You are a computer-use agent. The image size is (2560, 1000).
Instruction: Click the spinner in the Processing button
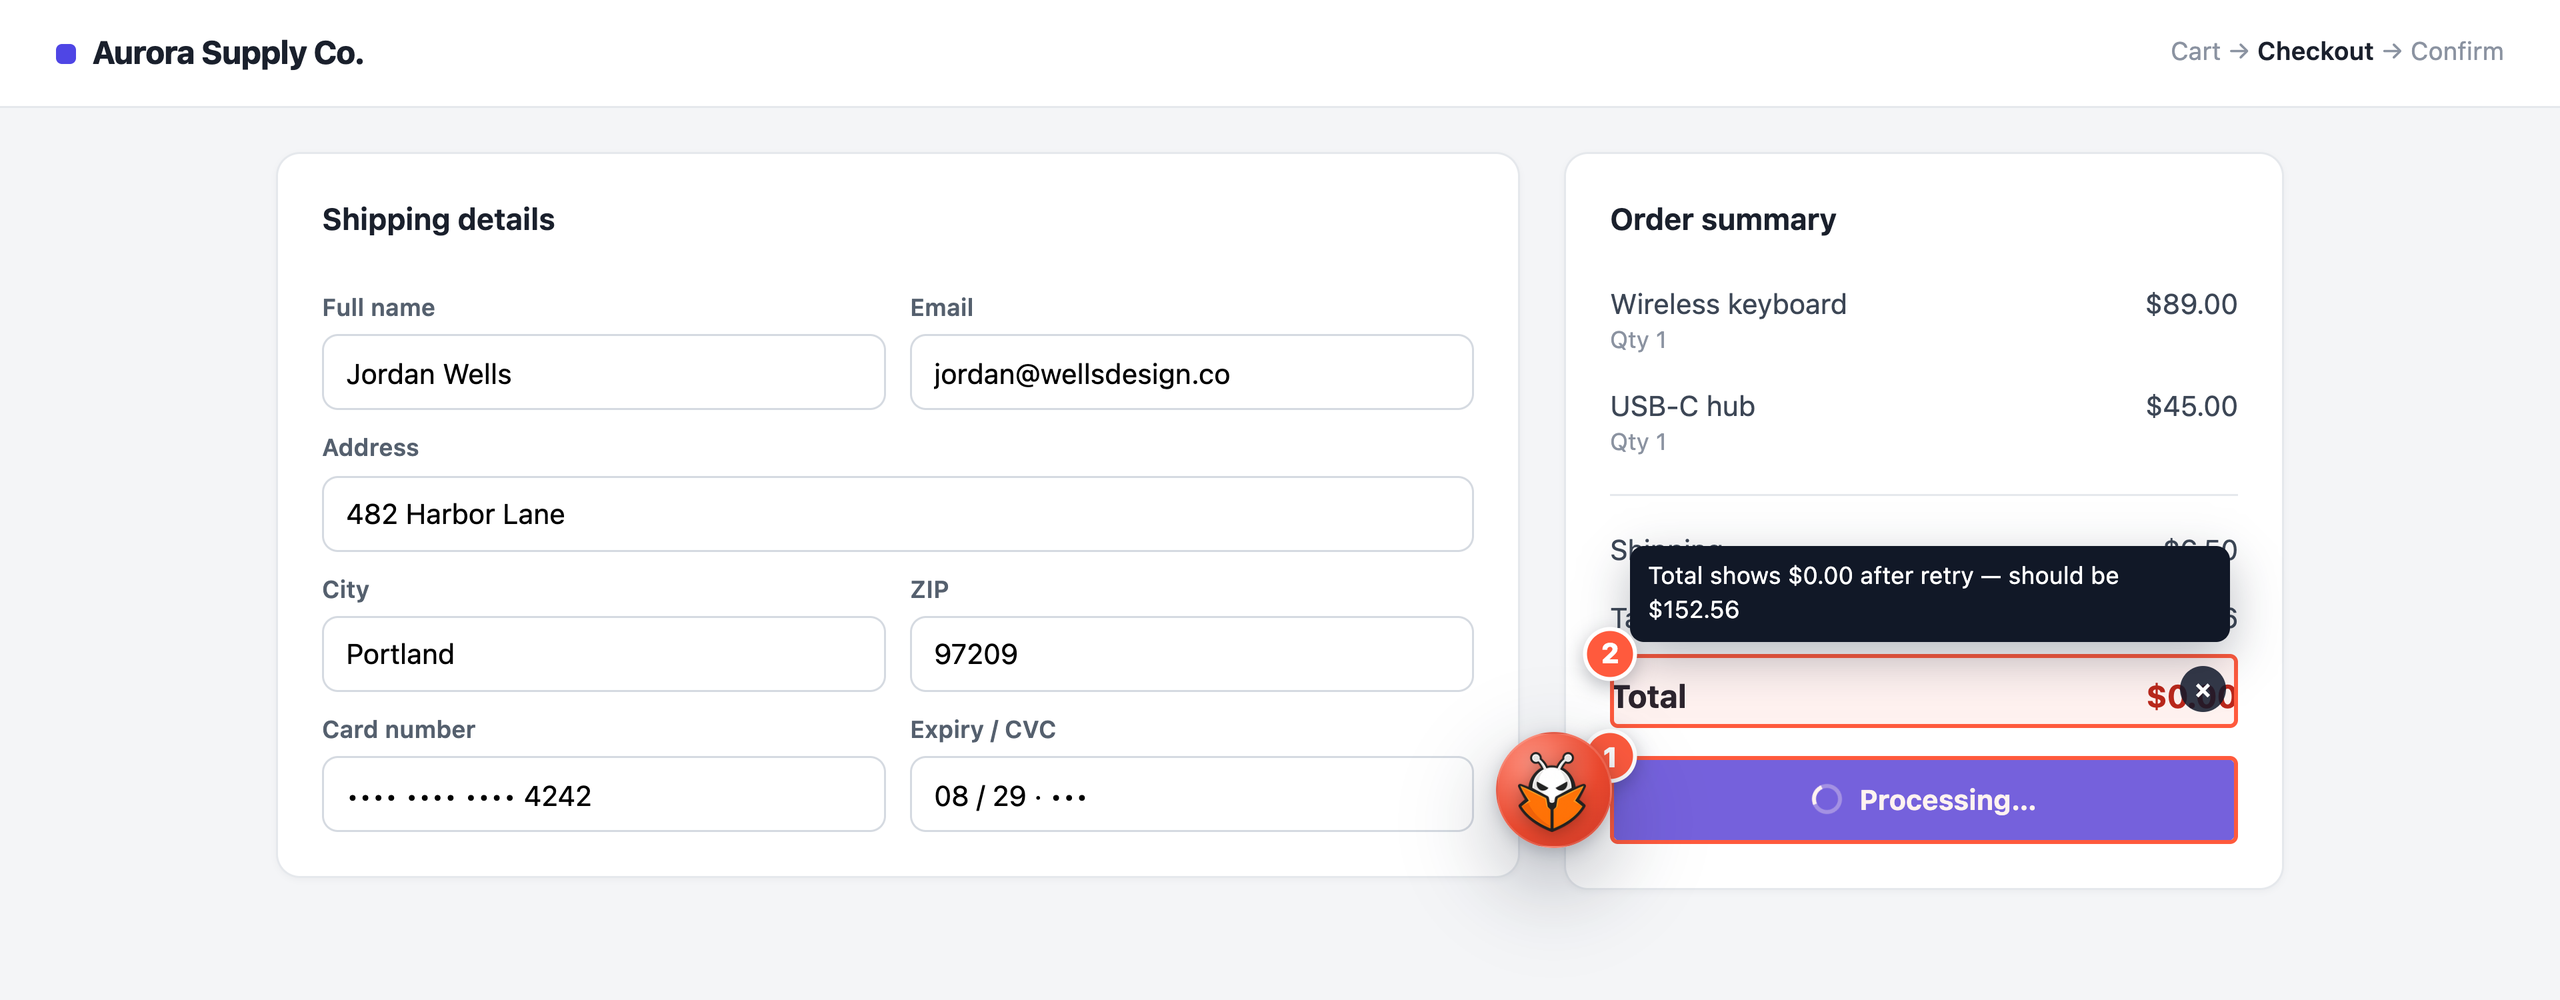click(1826, 799)
